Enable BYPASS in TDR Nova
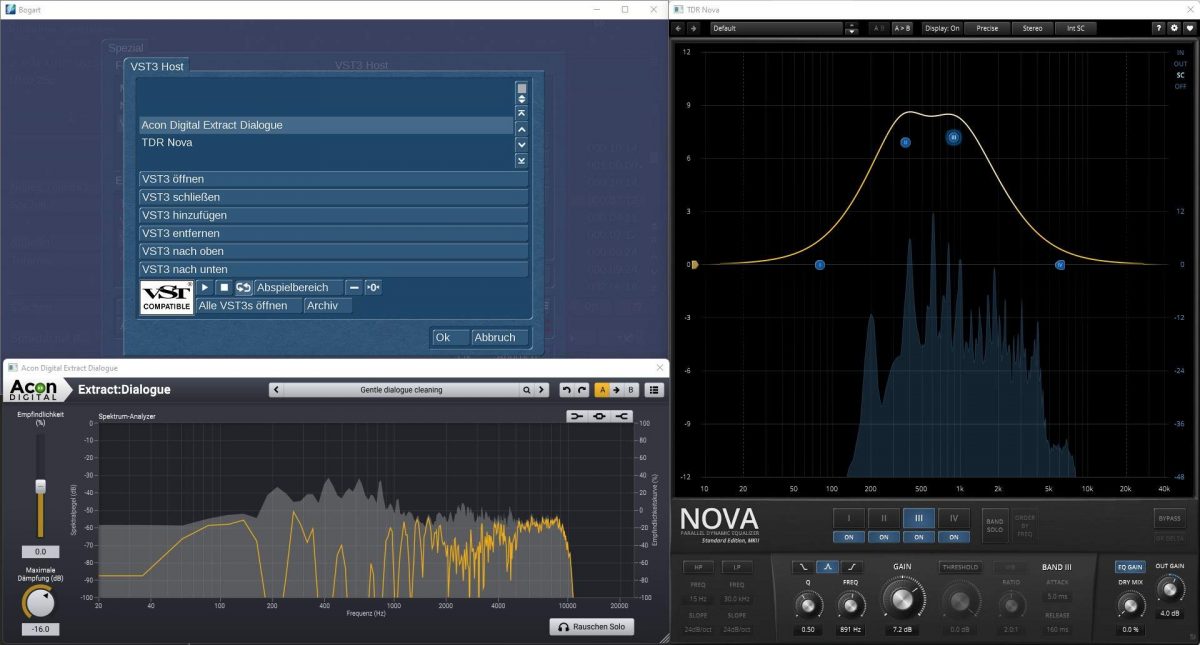The height and width of the screenshot is (645, 1200). (x=1168, y=518)
